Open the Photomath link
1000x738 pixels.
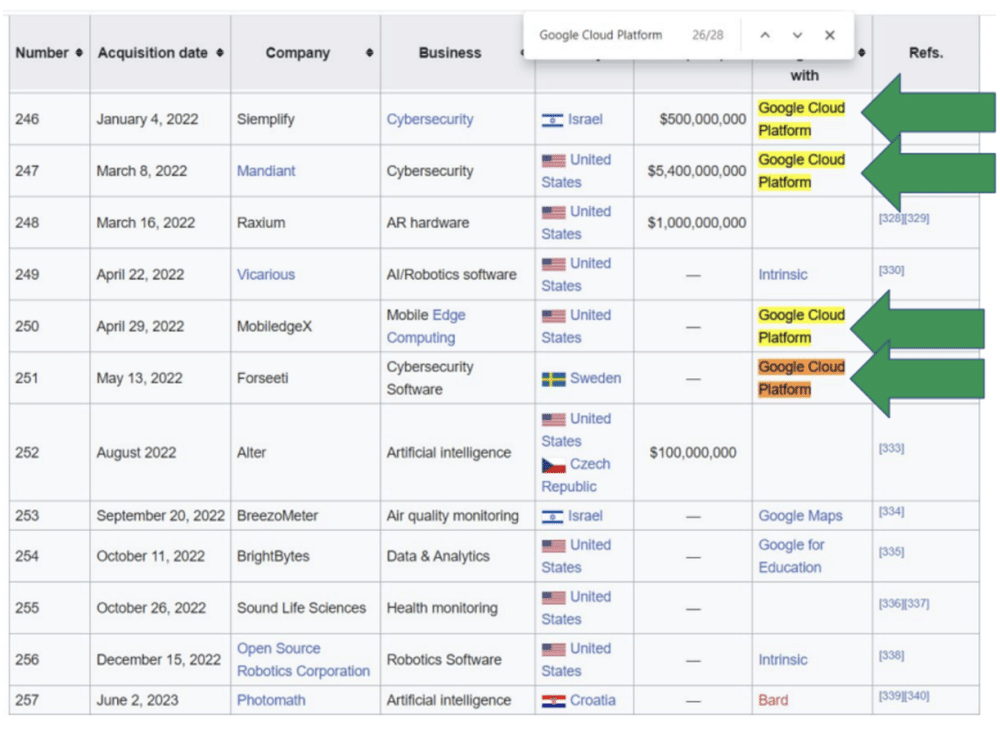[x=271, y=700]
